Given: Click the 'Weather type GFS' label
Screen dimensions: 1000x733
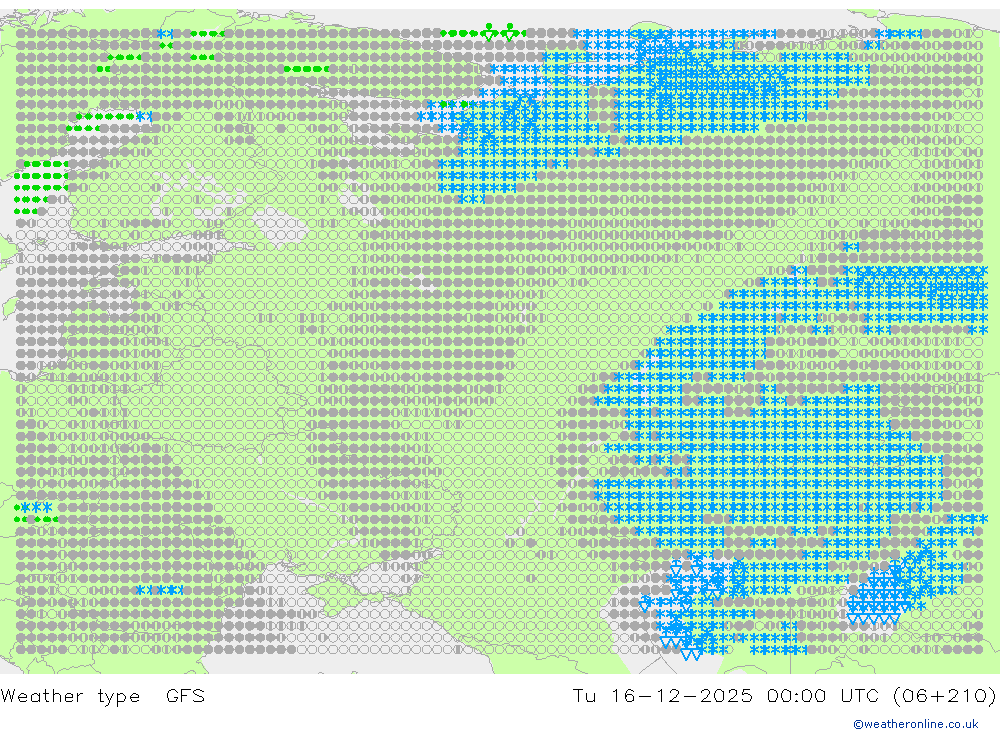Looking at the screenshot, I should pyautogui.click(x=103, y=695).
